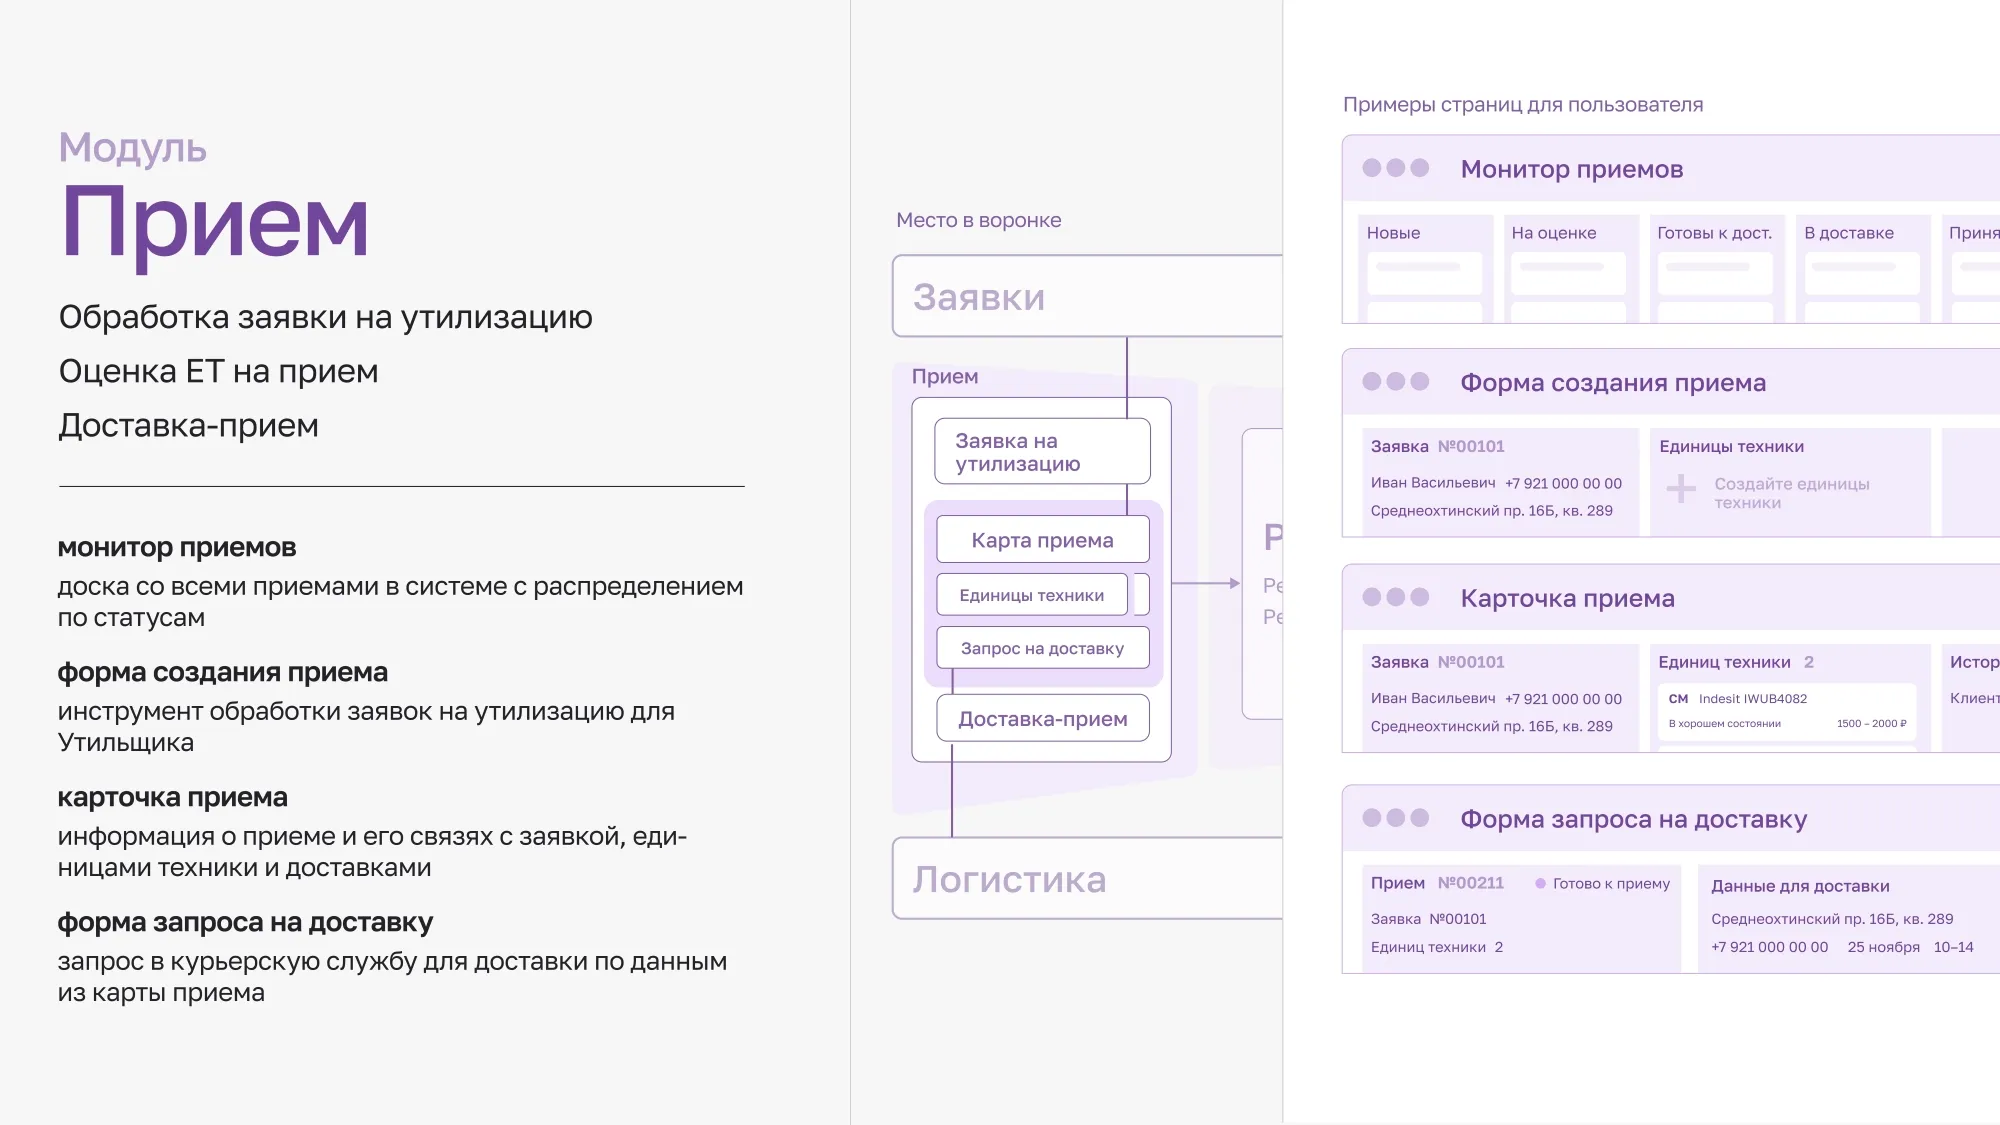Click the Карта приема card in the diagram
This screenshot has height=1125, width=2000.
pyautogui.click(x=1041, y=539)
